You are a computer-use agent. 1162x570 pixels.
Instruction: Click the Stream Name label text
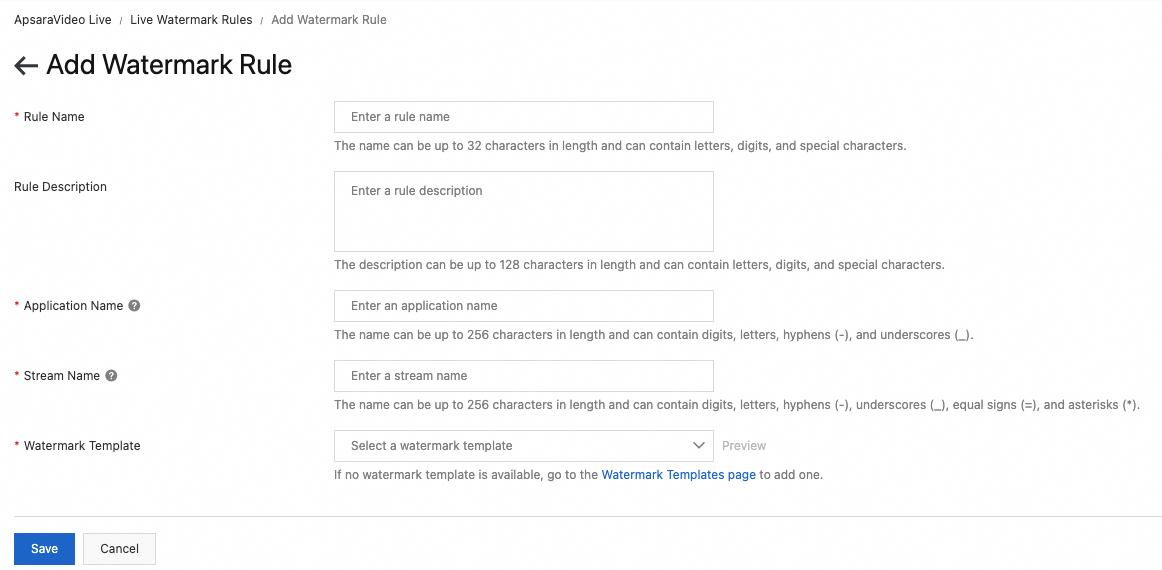click(62, 376)
